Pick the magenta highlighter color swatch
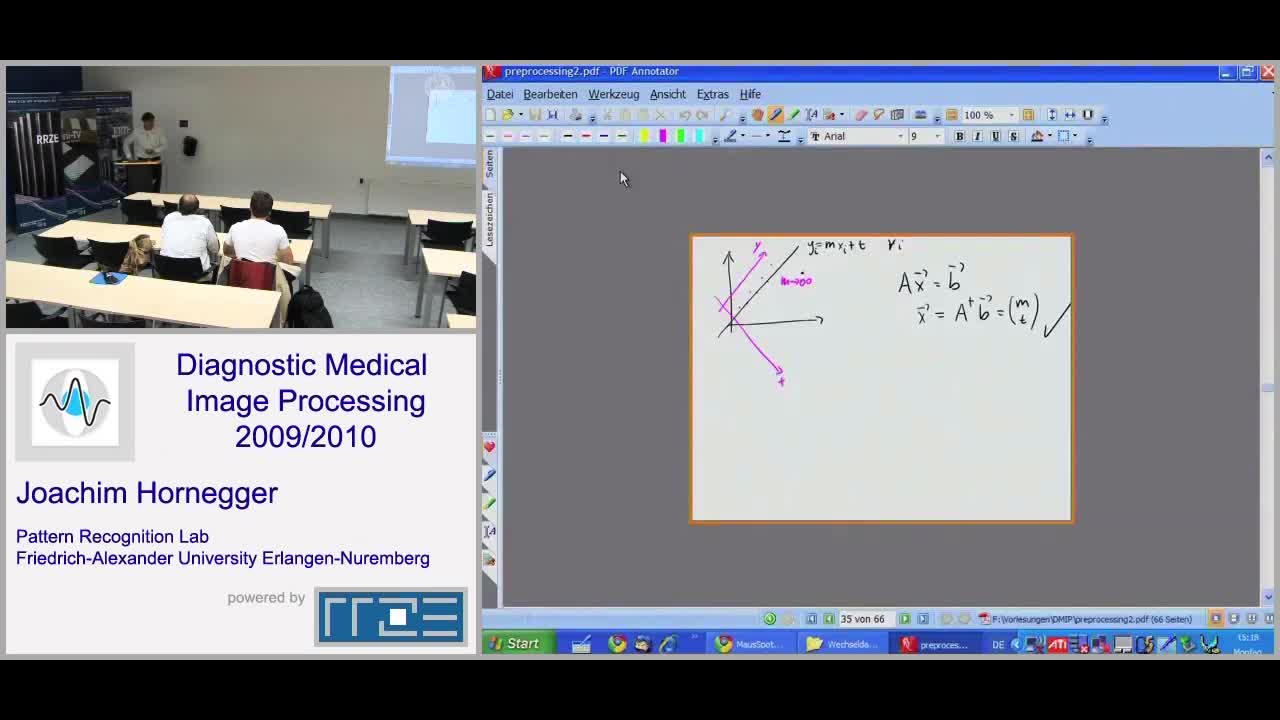The image size is (1280, 720). tap(662, 136)
